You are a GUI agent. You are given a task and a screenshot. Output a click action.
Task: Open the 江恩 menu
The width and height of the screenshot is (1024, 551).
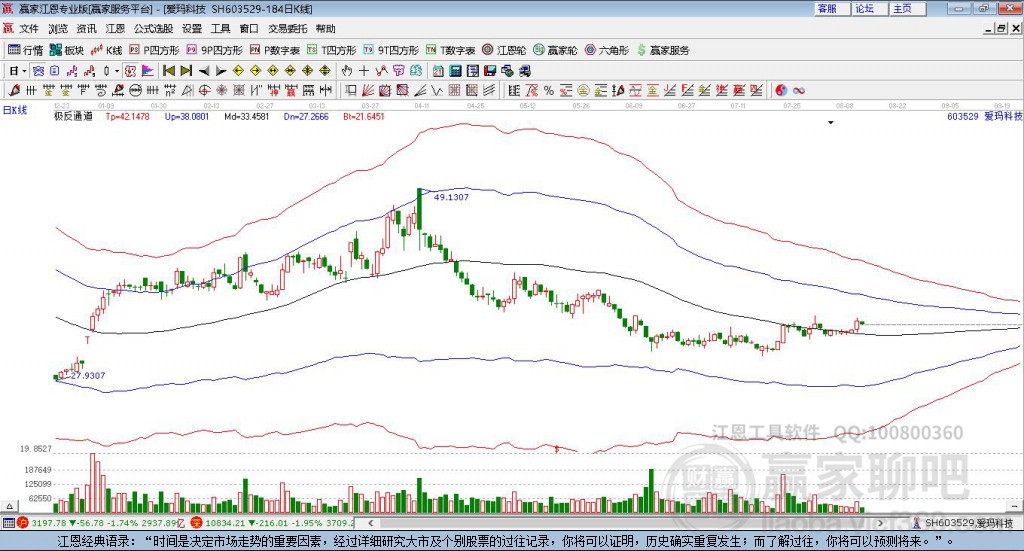(x=115, y=29)
